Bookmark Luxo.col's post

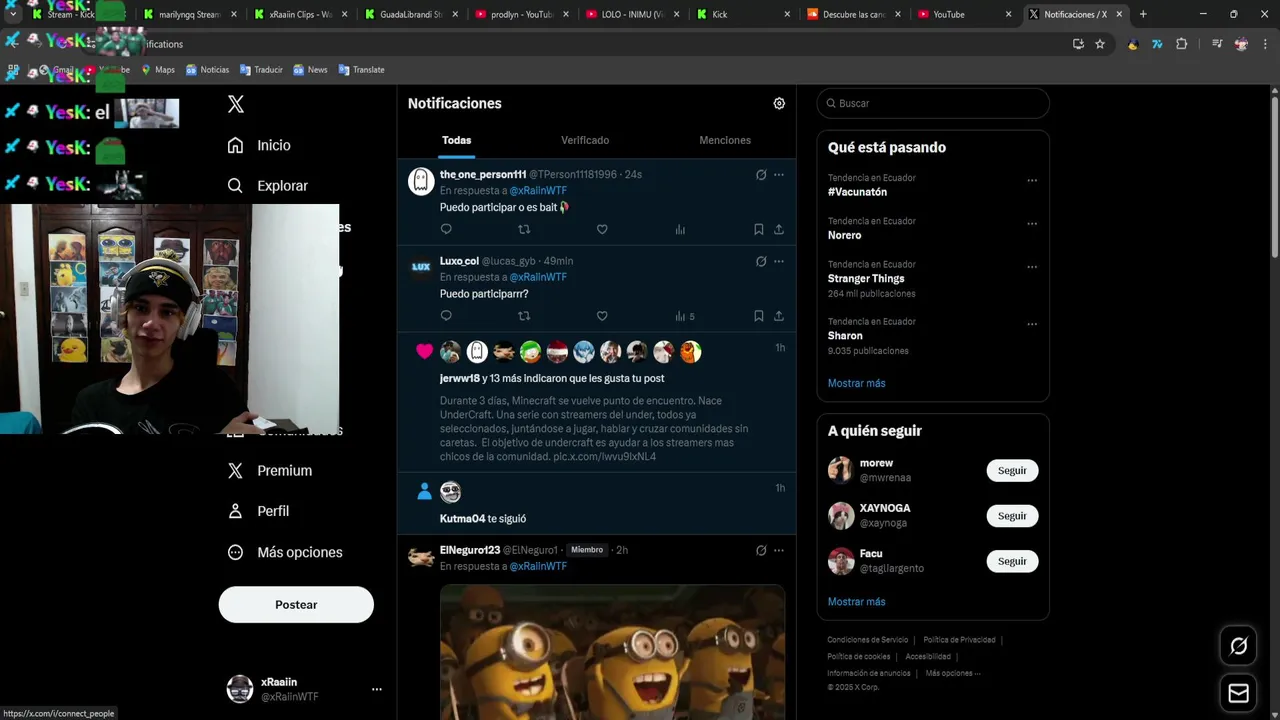(758, 316)
